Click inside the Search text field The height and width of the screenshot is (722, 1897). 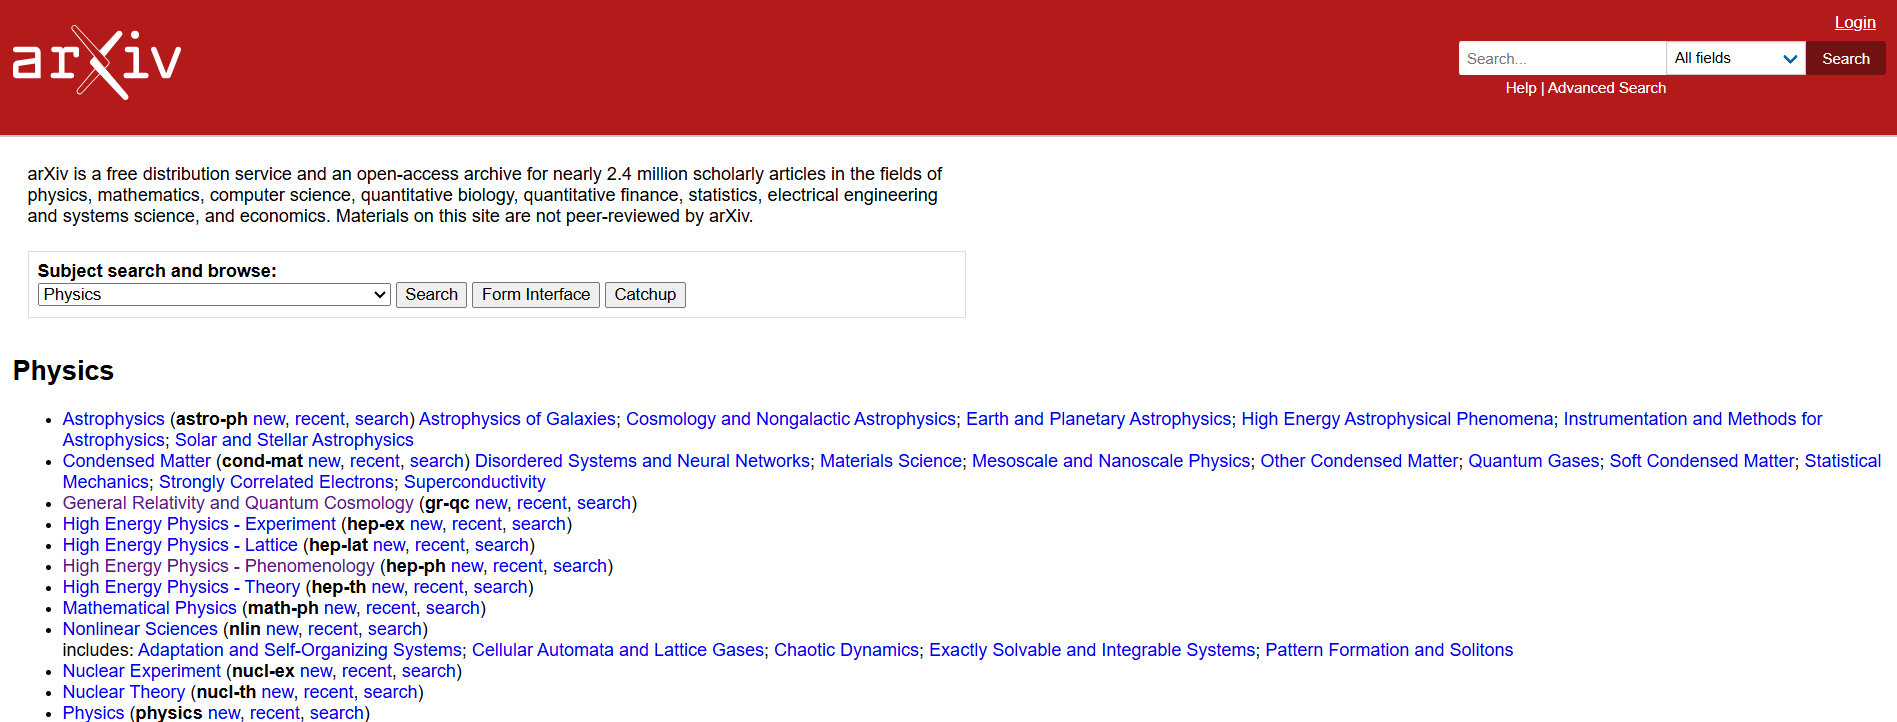pos(1560,58)
